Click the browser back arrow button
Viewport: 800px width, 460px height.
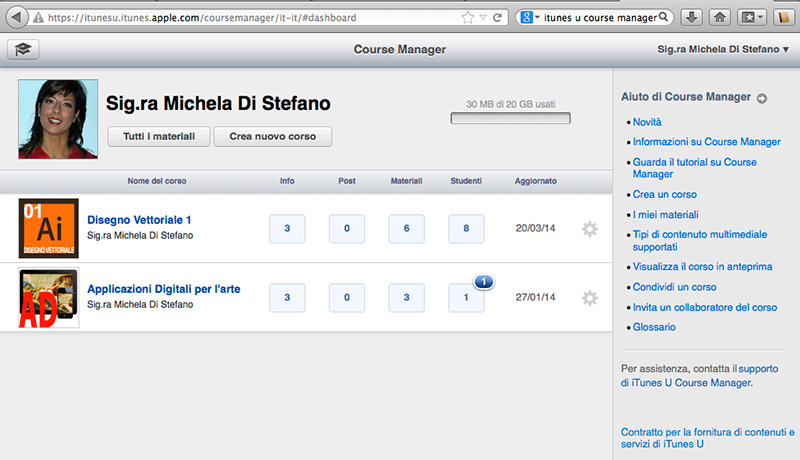pos(16,17)
